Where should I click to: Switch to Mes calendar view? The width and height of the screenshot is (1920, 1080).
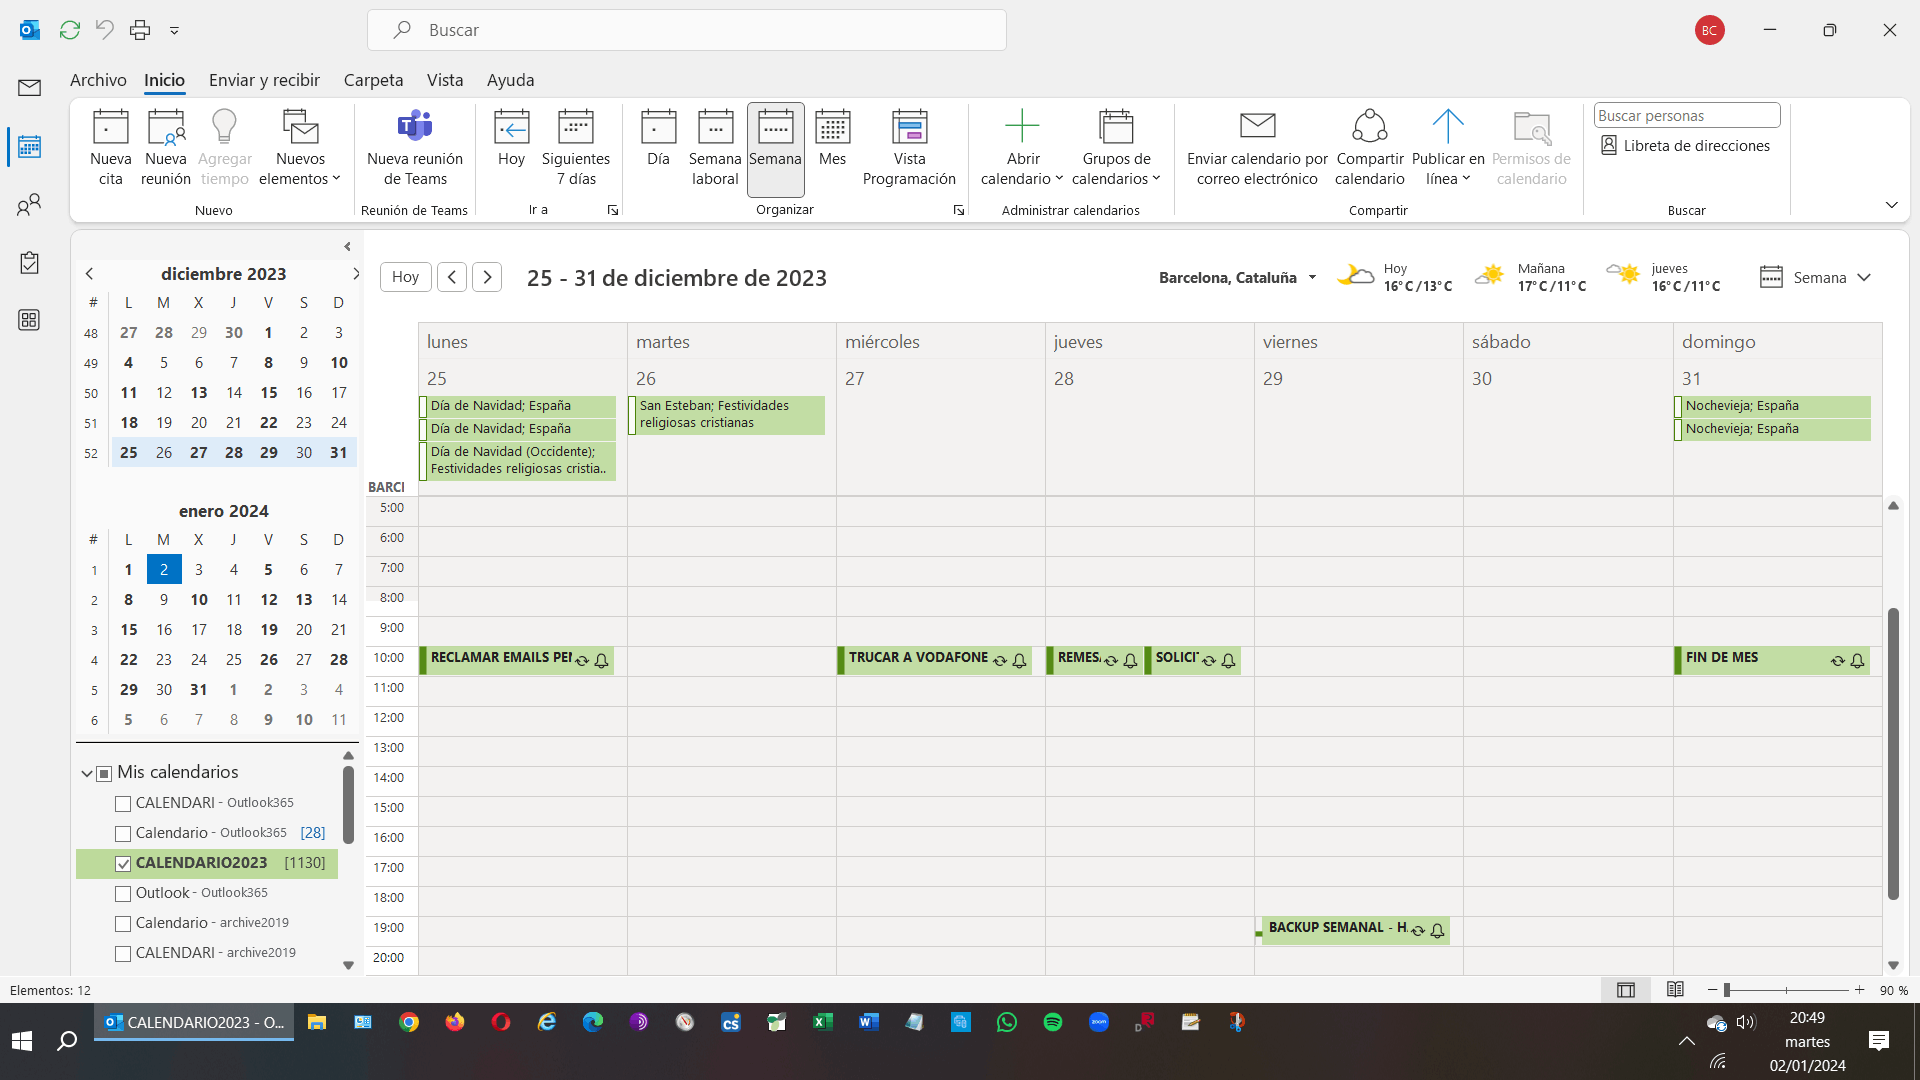832,138
